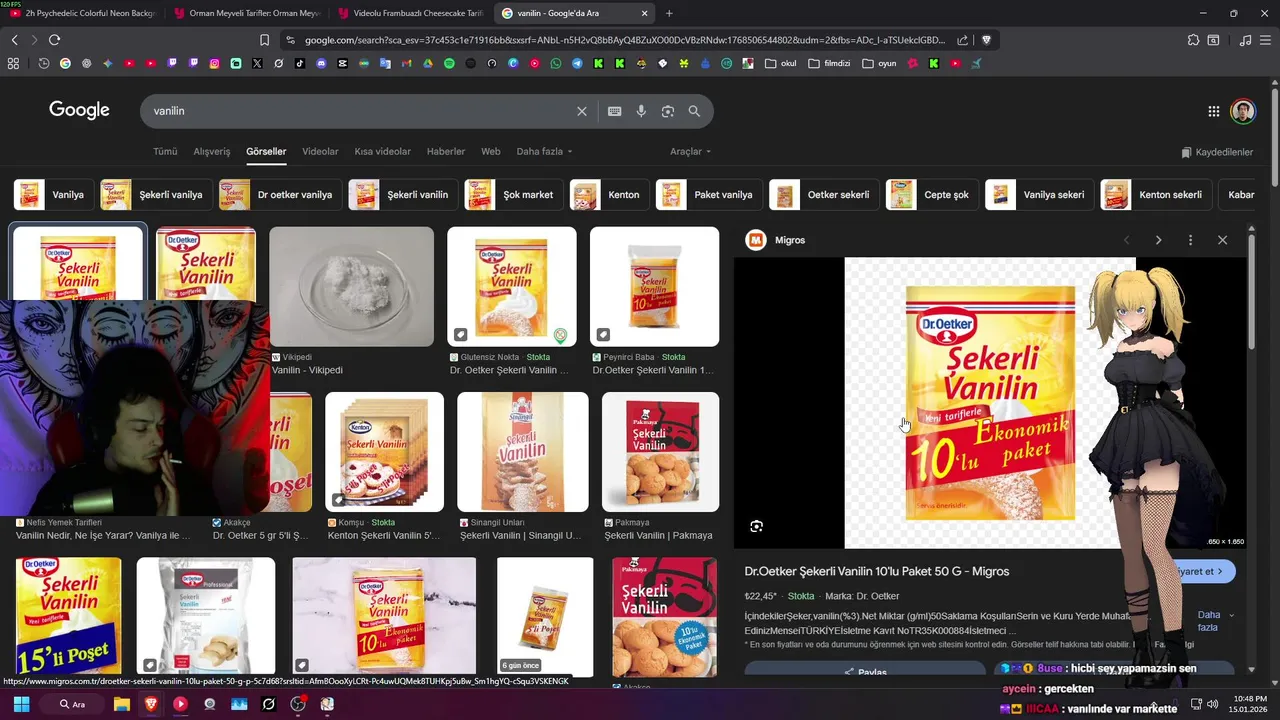Show previous image in preview panel
Screen dimensions: 1280x720
(1126, 240)
